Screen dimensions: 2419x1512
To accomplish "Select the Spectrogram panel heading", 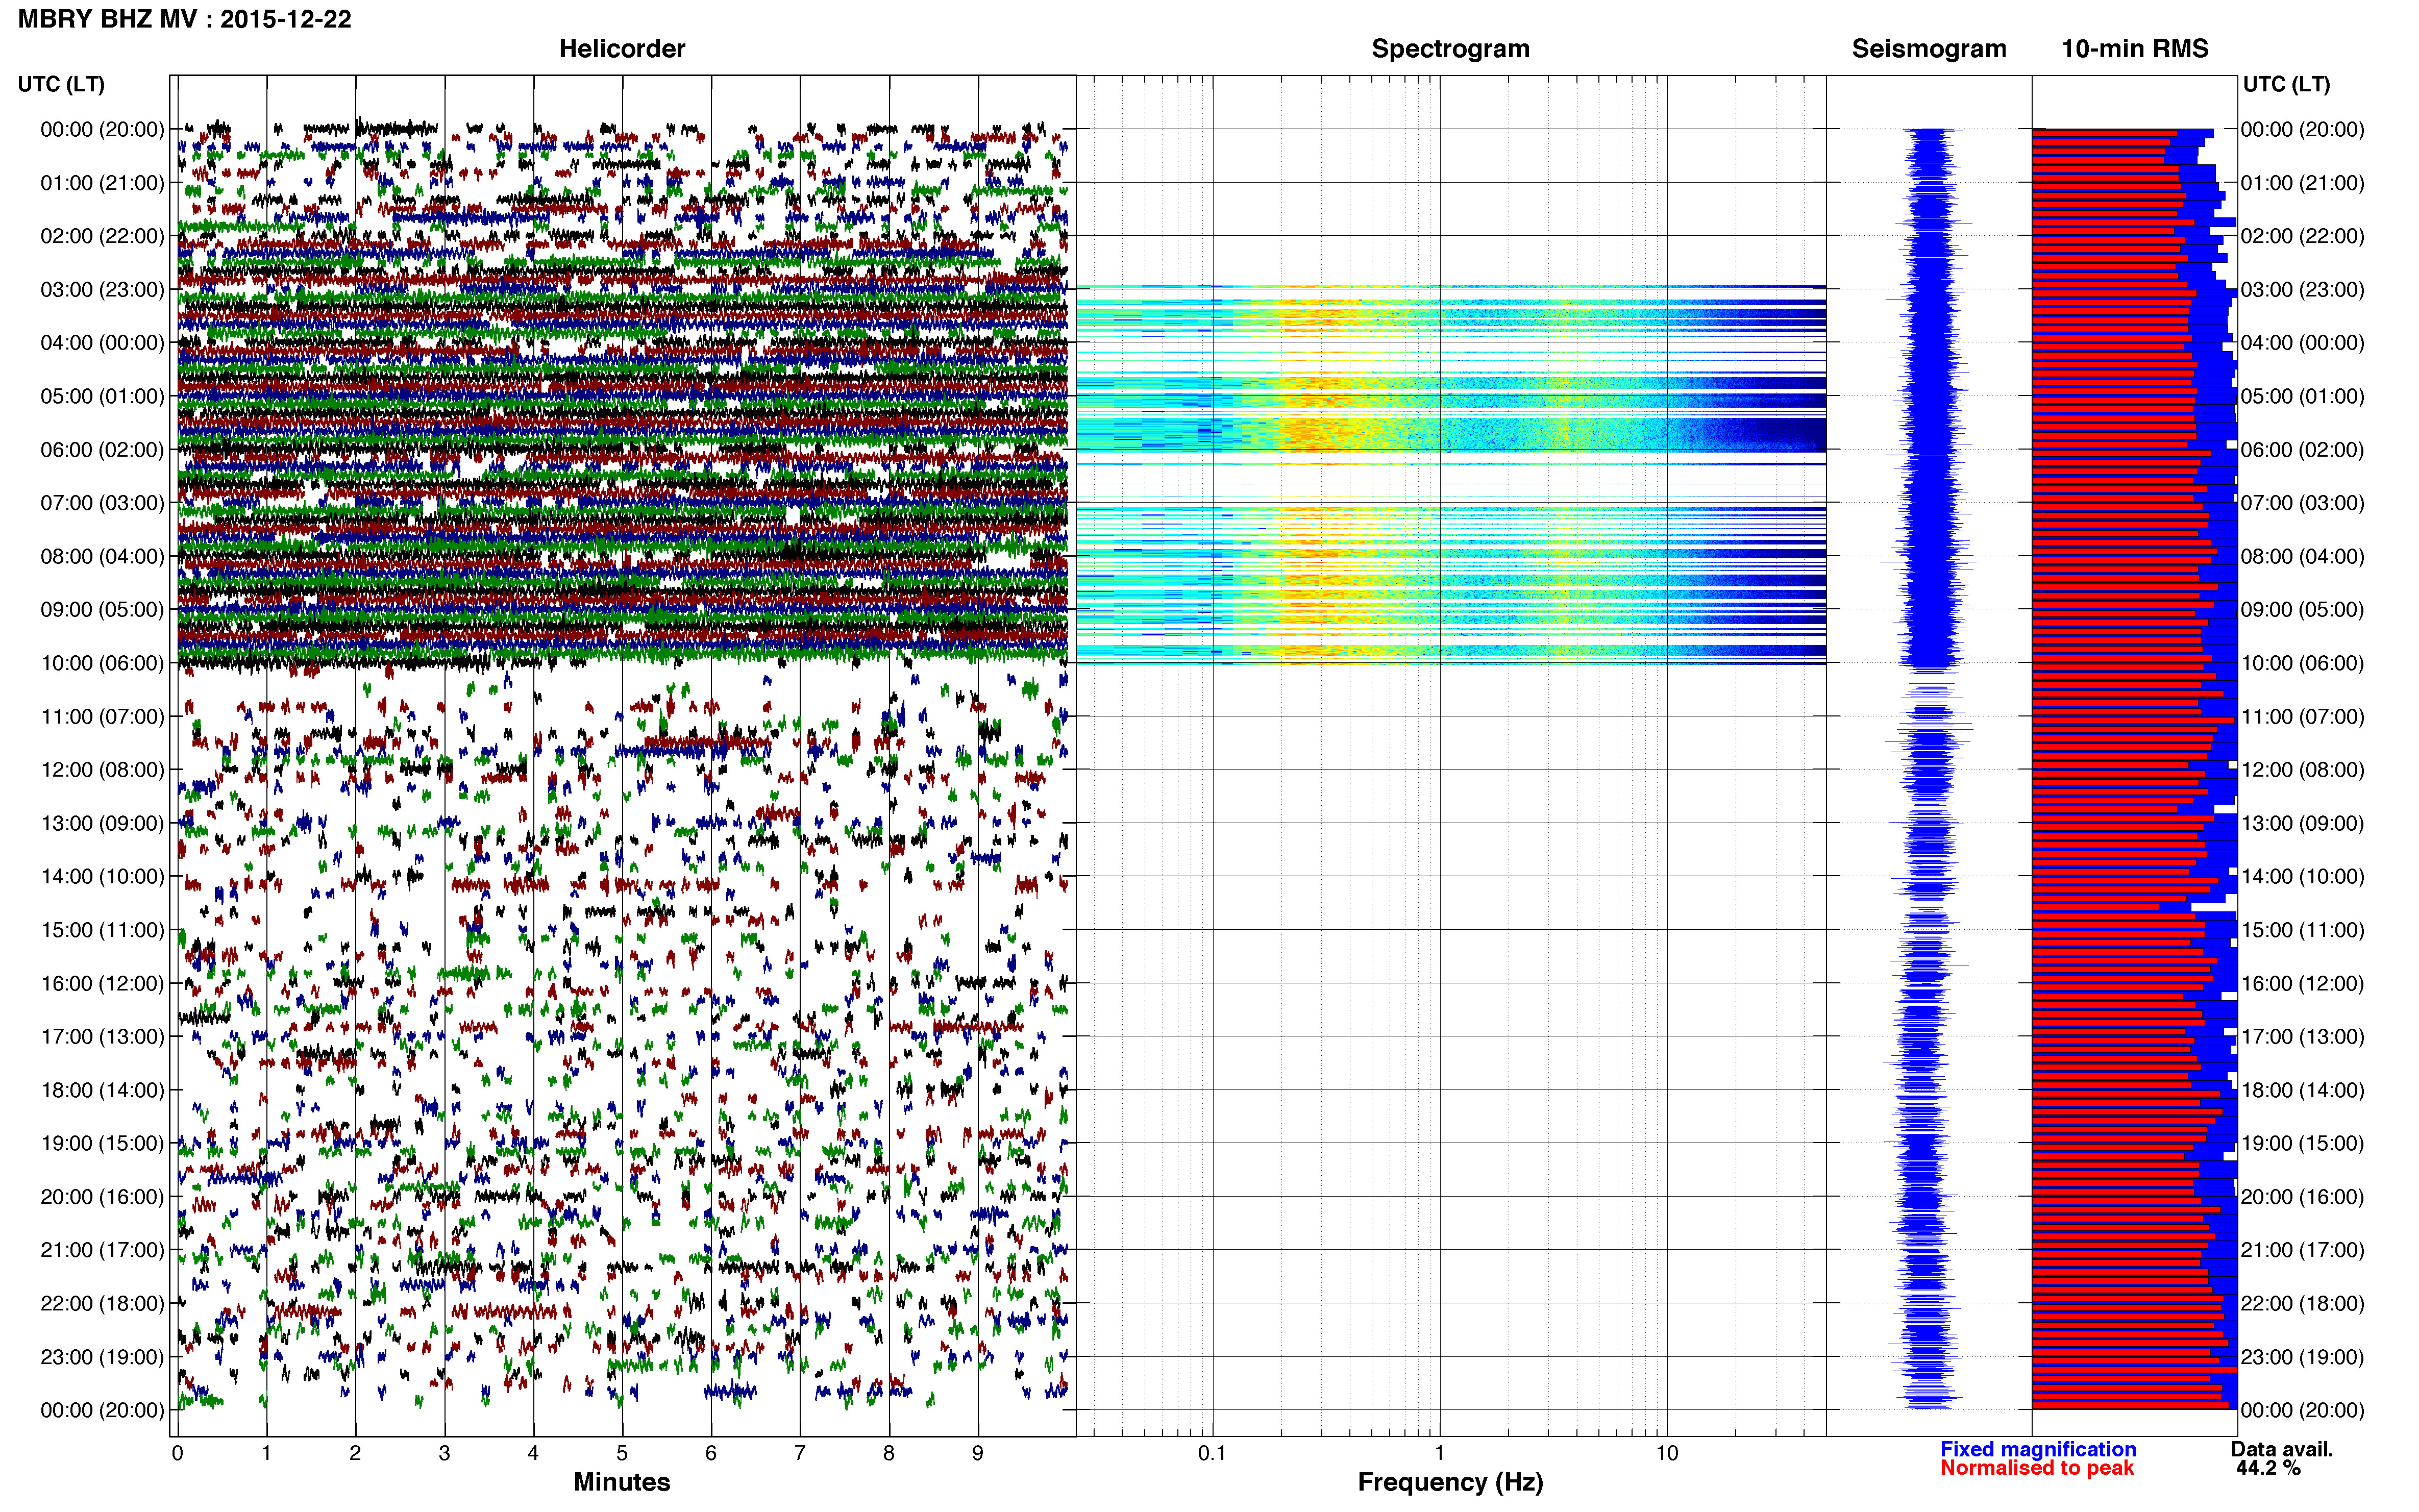I will (1450, 48).
